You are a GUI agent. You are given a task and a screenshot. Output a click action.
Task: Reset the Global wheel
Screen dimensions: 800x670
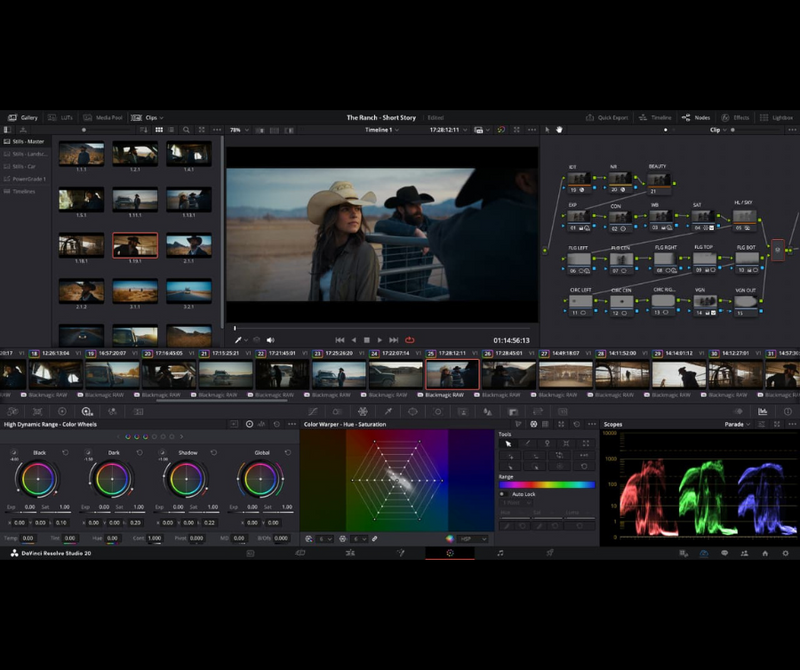288,453
